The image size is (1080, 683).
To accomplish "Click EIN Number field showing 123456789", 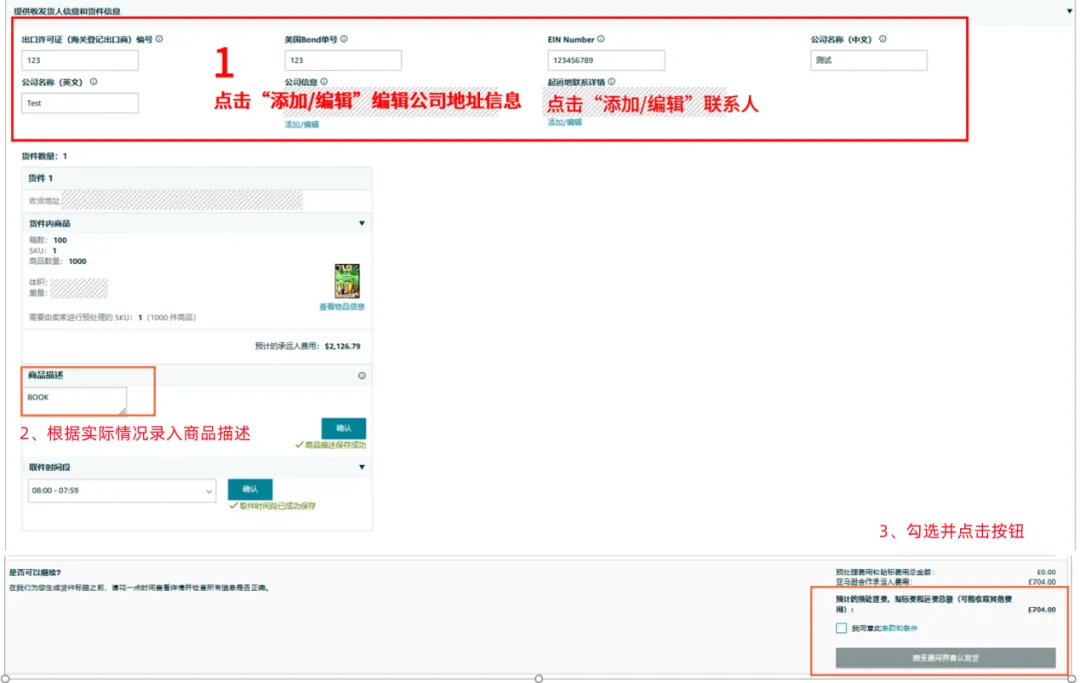I will pos(606,61).
